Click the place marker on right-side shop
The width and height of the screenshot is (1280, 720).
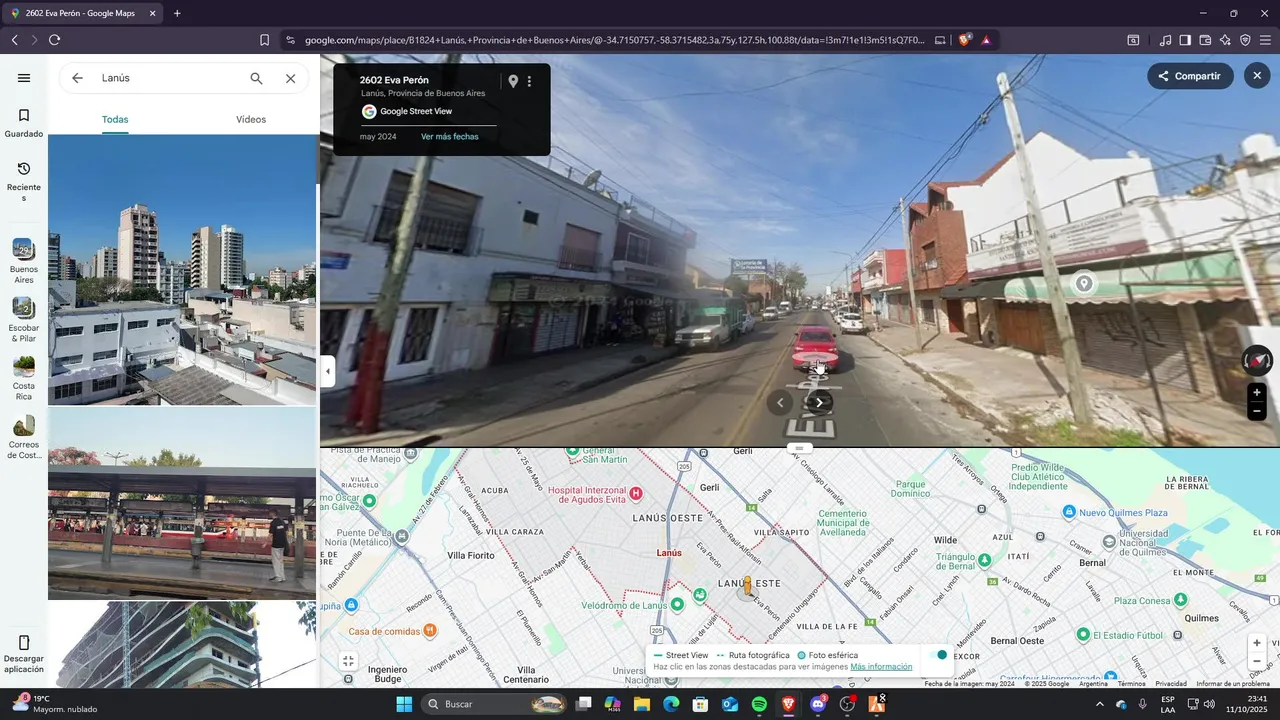pyautogui.click(x=1083, y=284)
